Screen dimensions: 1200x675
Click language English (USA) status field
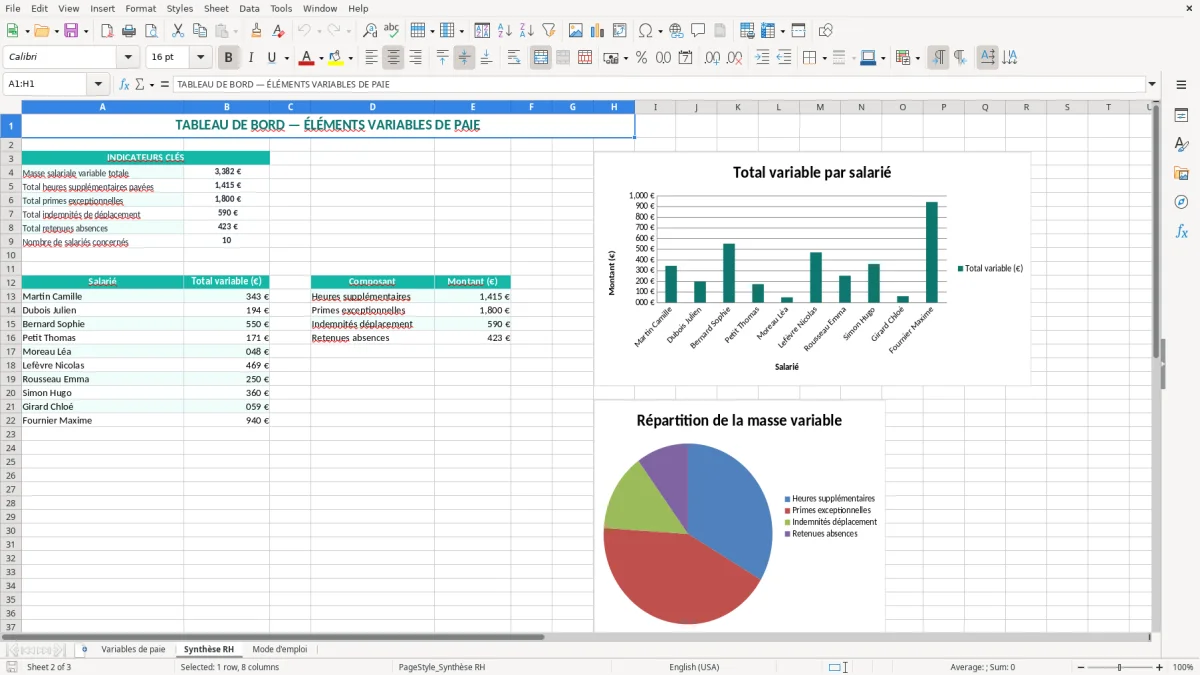point(694,667)
